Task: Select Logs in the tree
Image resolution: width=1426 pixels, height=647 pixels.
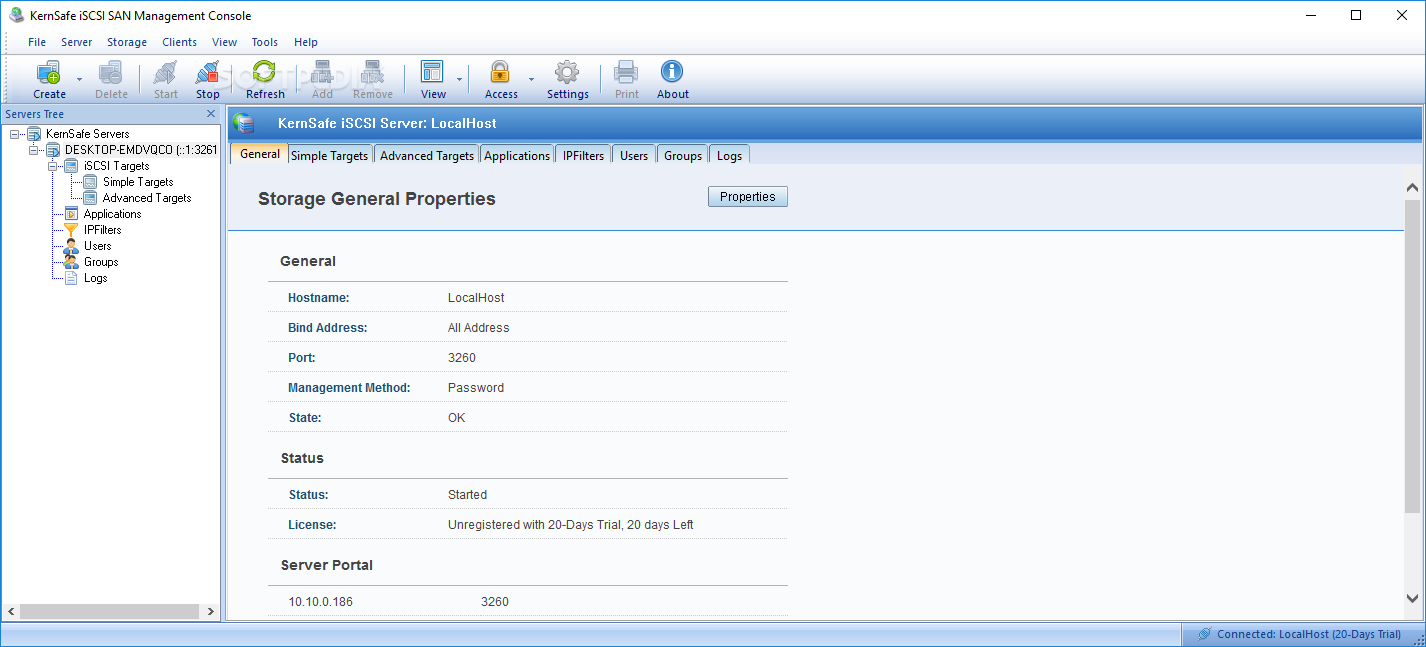Action: pos(95,278)
